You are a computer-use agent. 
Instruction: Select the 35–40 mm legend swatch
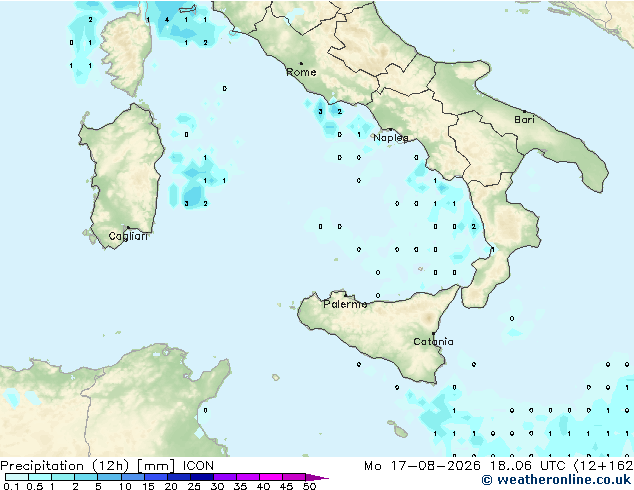[247, 477]
